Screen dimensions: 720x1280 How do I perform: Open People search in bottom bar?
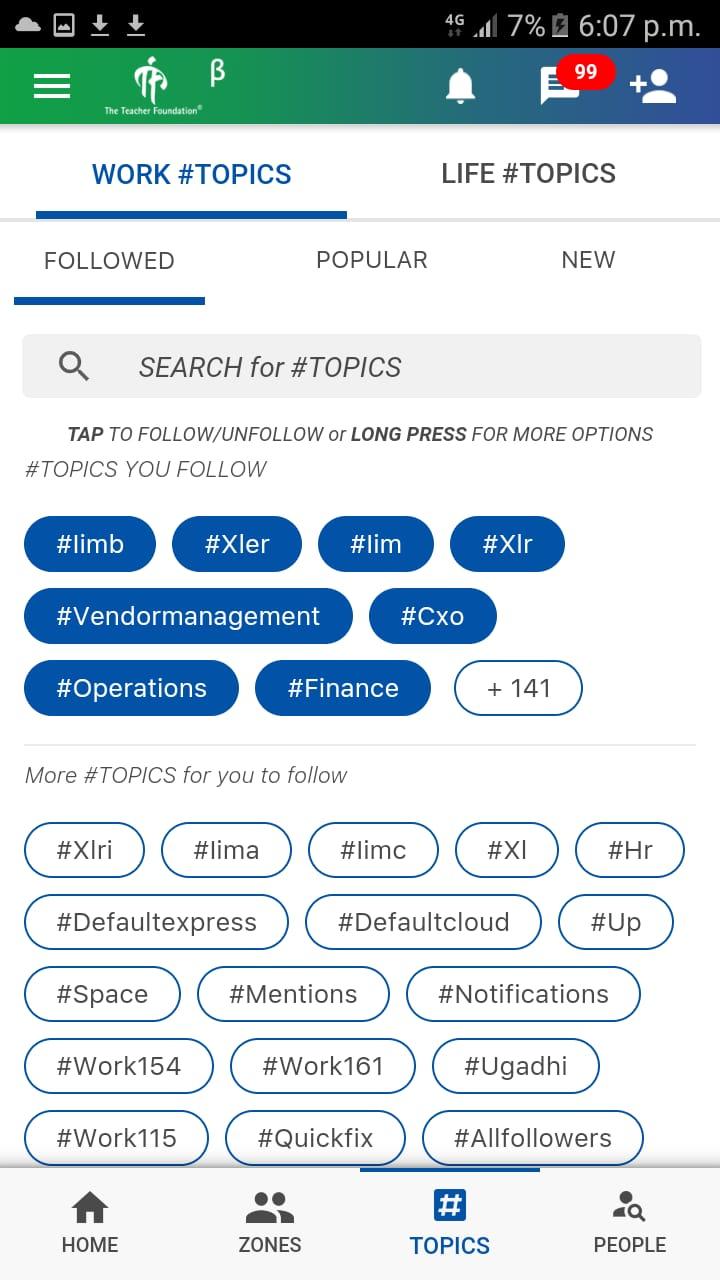click(630, 1222)
